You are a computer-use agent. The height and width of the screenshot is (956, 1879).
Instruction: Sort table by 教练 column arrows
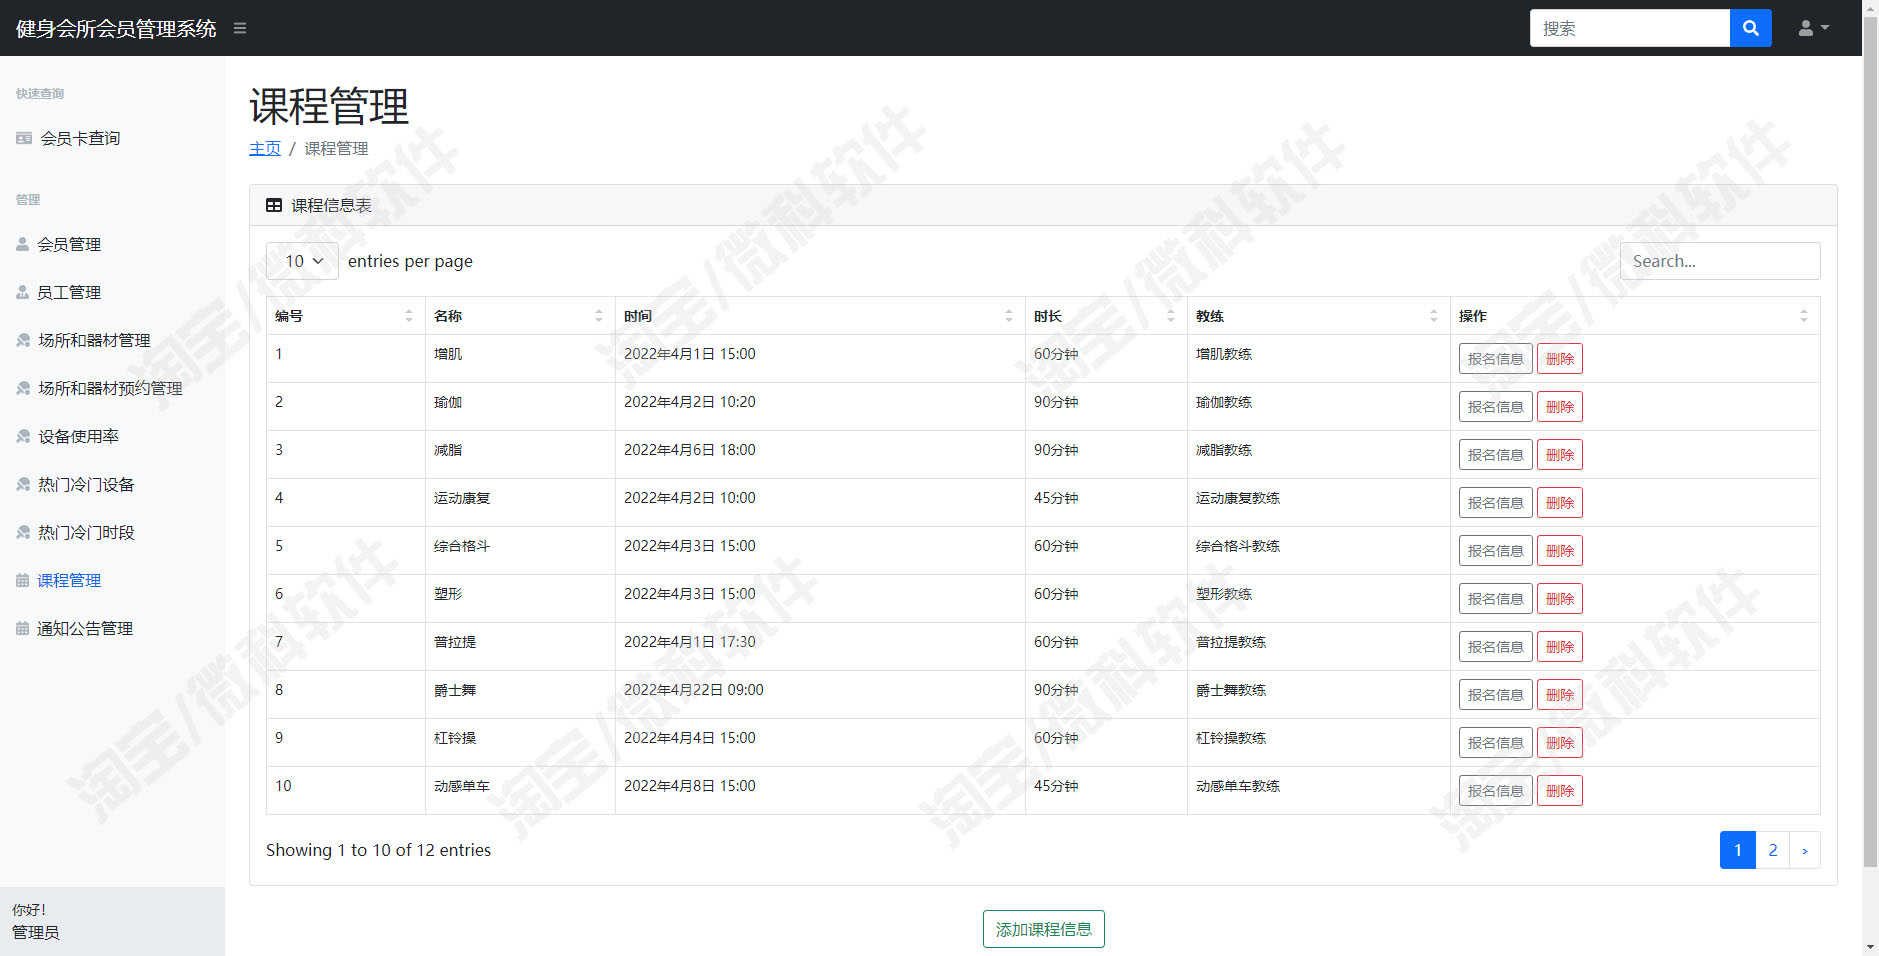(1433, 316)
